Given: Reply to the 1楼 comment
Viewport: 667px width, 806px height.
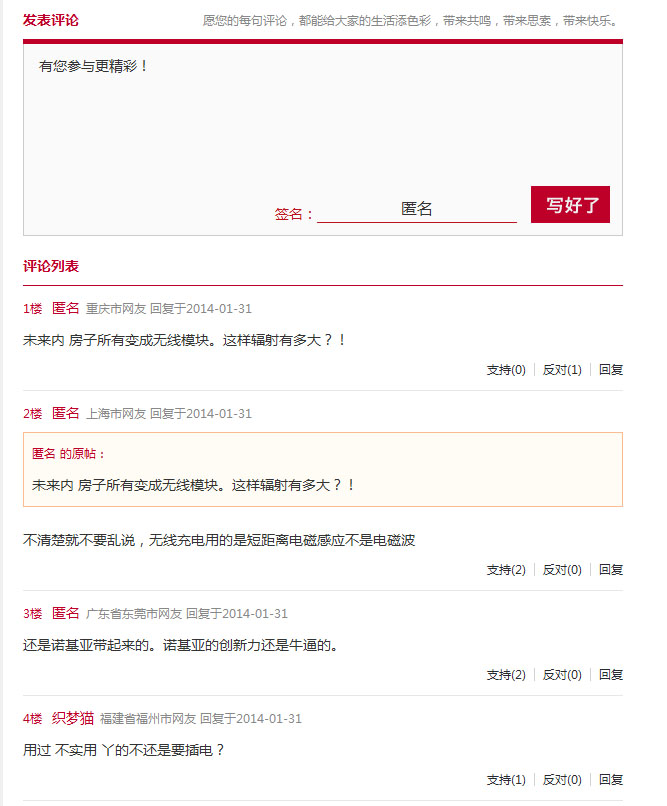Looking at the screenshot, I should (611, 370).
